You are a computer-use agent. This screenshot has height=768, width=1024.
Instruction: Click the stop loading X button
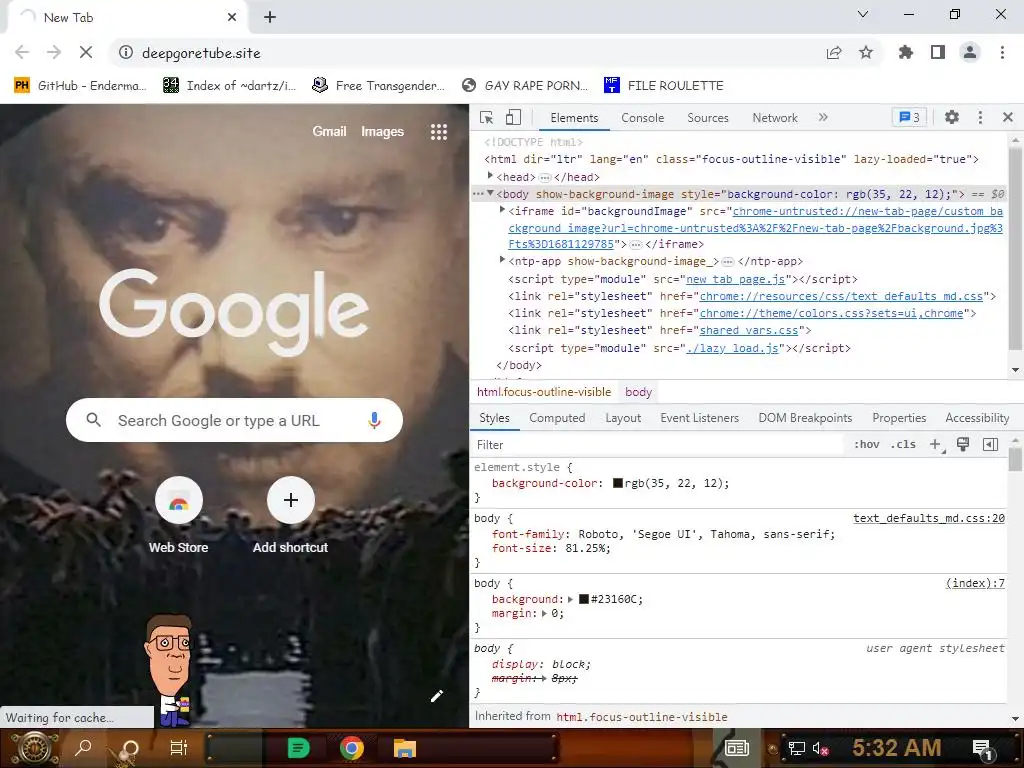[86, 52]
